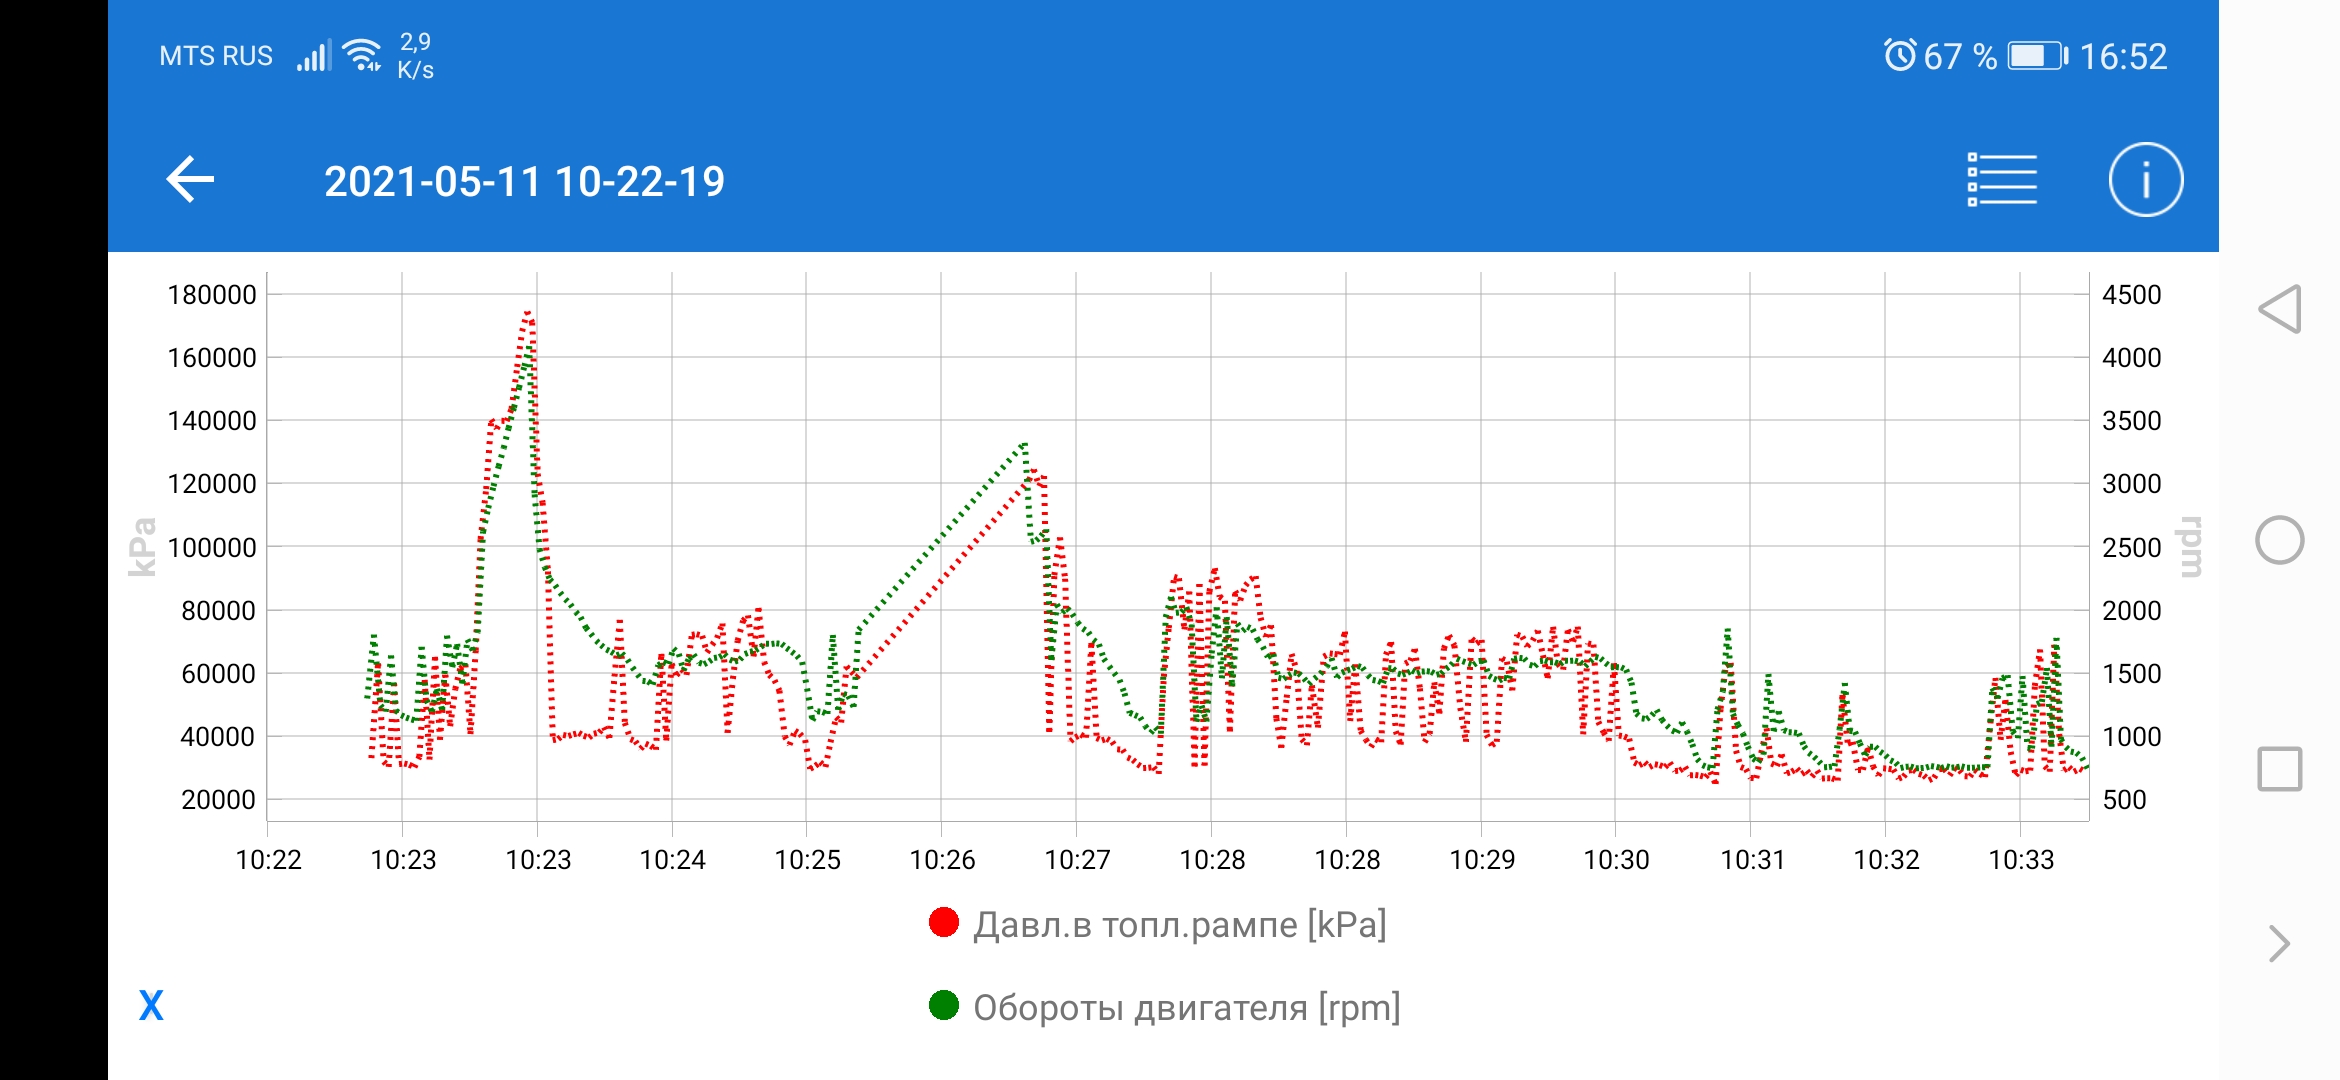Tap the 10:27 time axis marker
The image size is (2340, 1080).
pos(1077,860)
